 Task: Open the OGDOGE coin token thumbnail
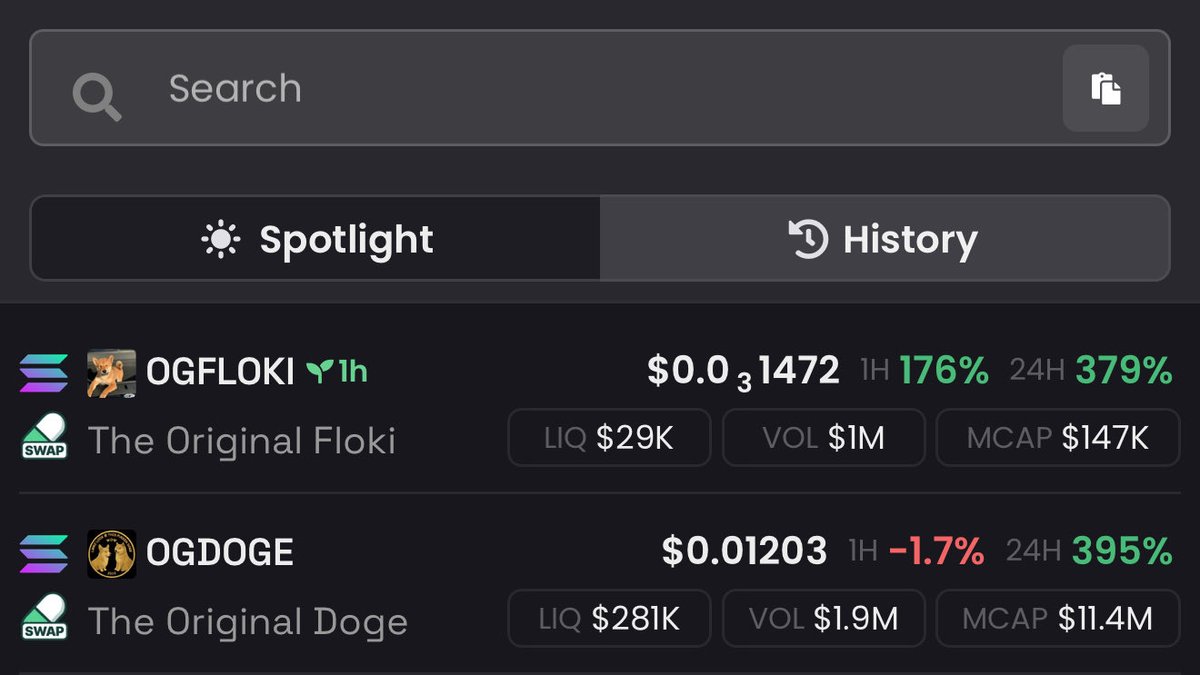tap(111, 553)
